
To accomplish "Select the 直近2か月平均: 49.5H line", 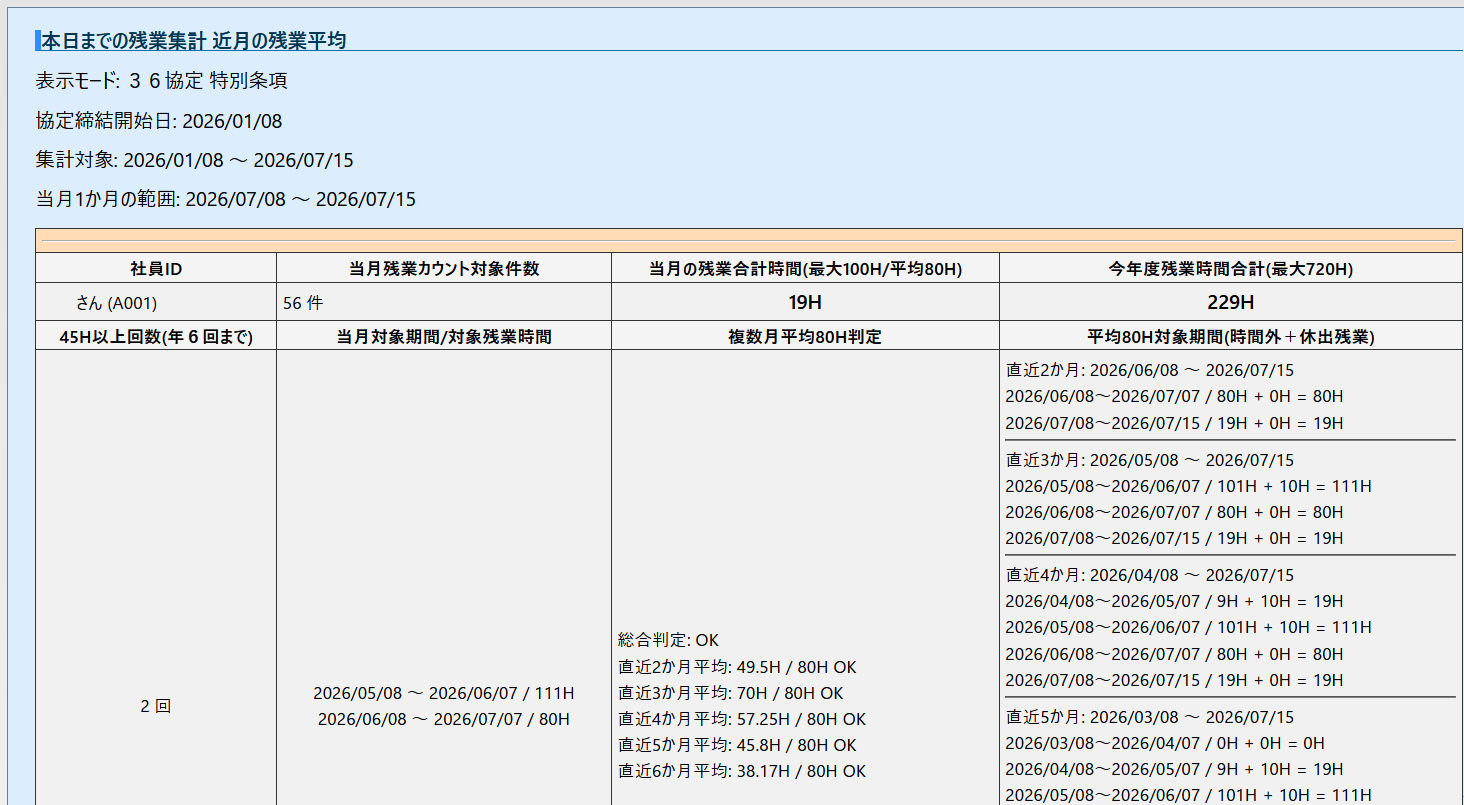I will (x=737, y=667).
